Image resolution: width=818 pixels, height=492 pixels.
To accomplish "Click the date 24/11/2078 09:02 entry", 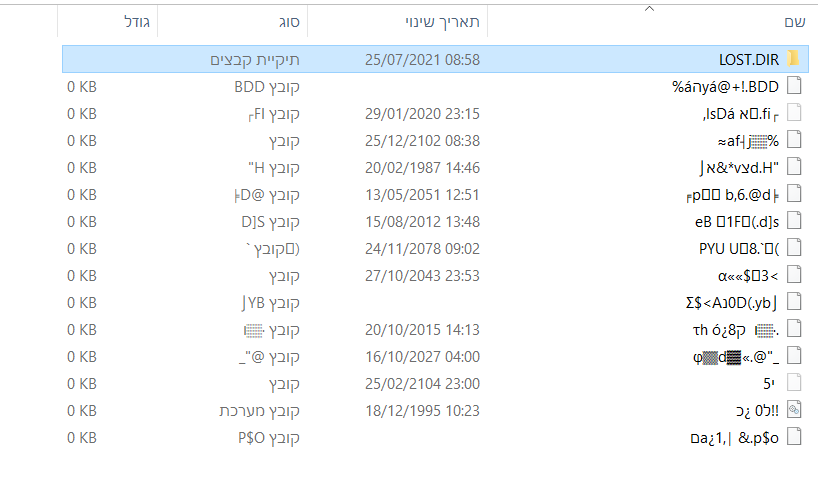I will pyautogui.click(x=422, y=248).
